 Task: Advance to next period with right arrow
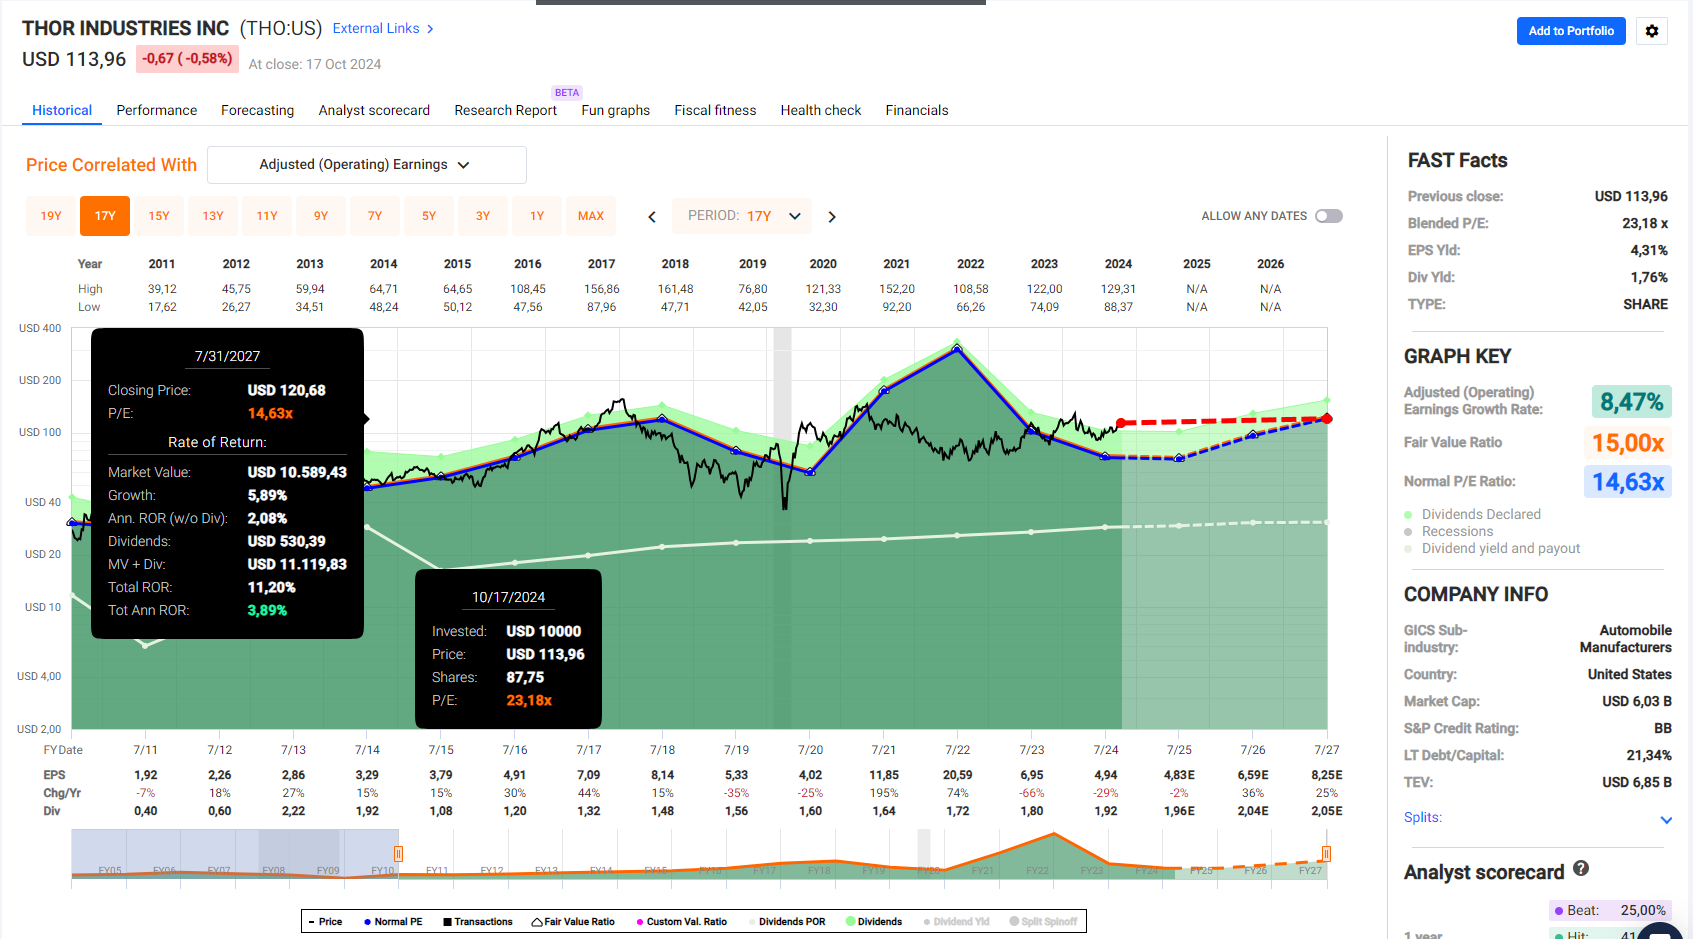(x=832, y=216)
